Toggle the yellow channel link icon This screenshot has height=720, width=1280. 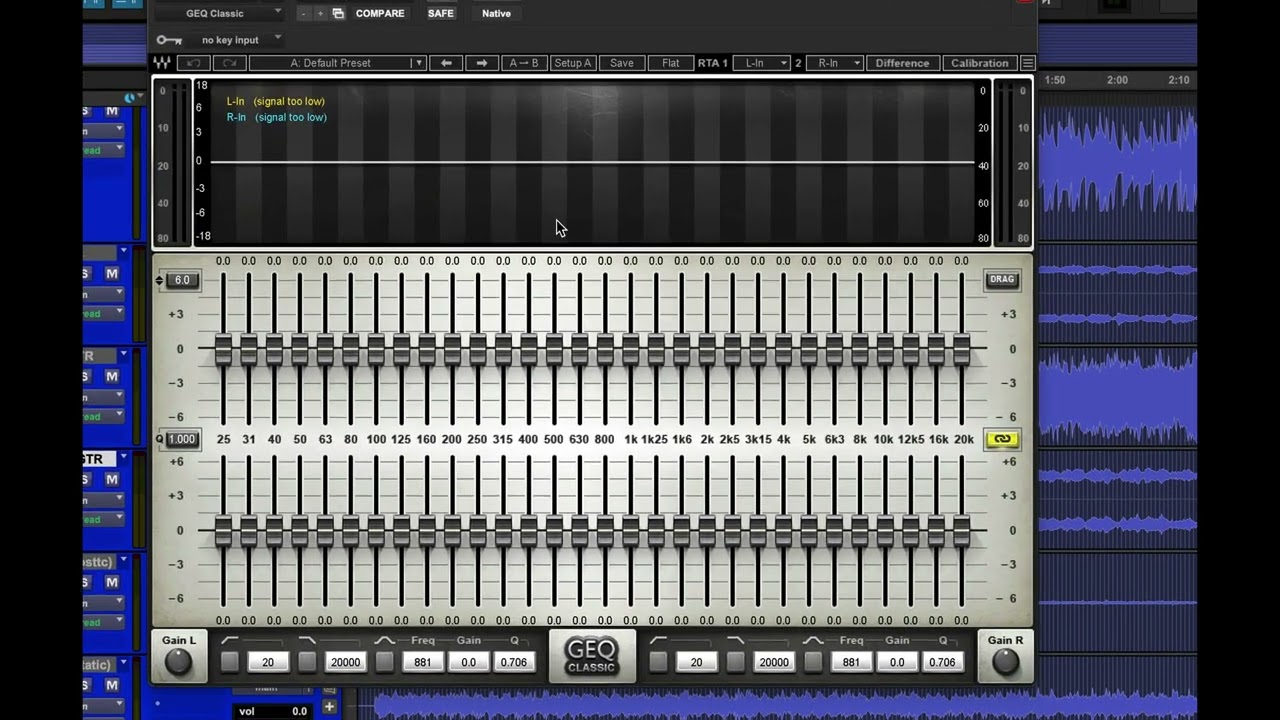pos(1002,439)
